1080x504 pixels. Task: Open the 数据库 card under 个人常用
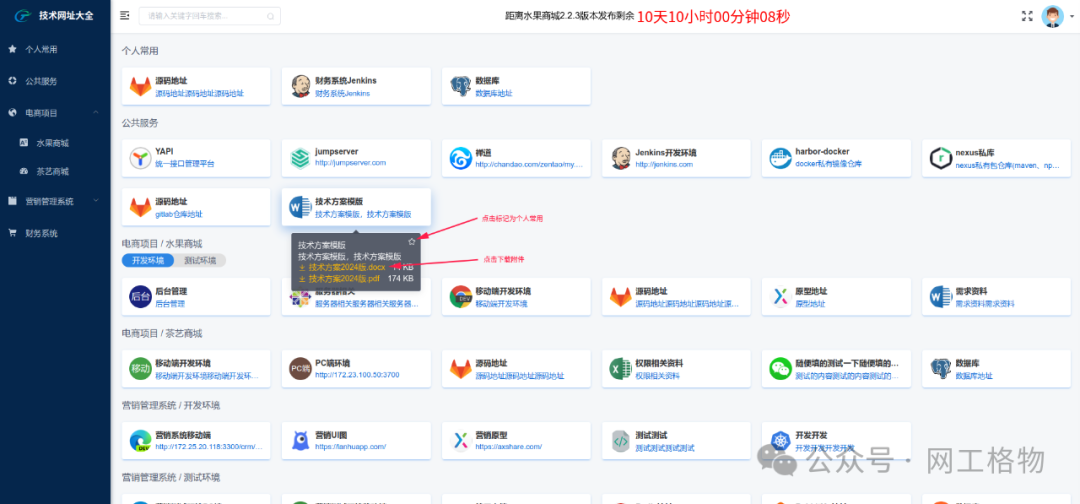517,86
